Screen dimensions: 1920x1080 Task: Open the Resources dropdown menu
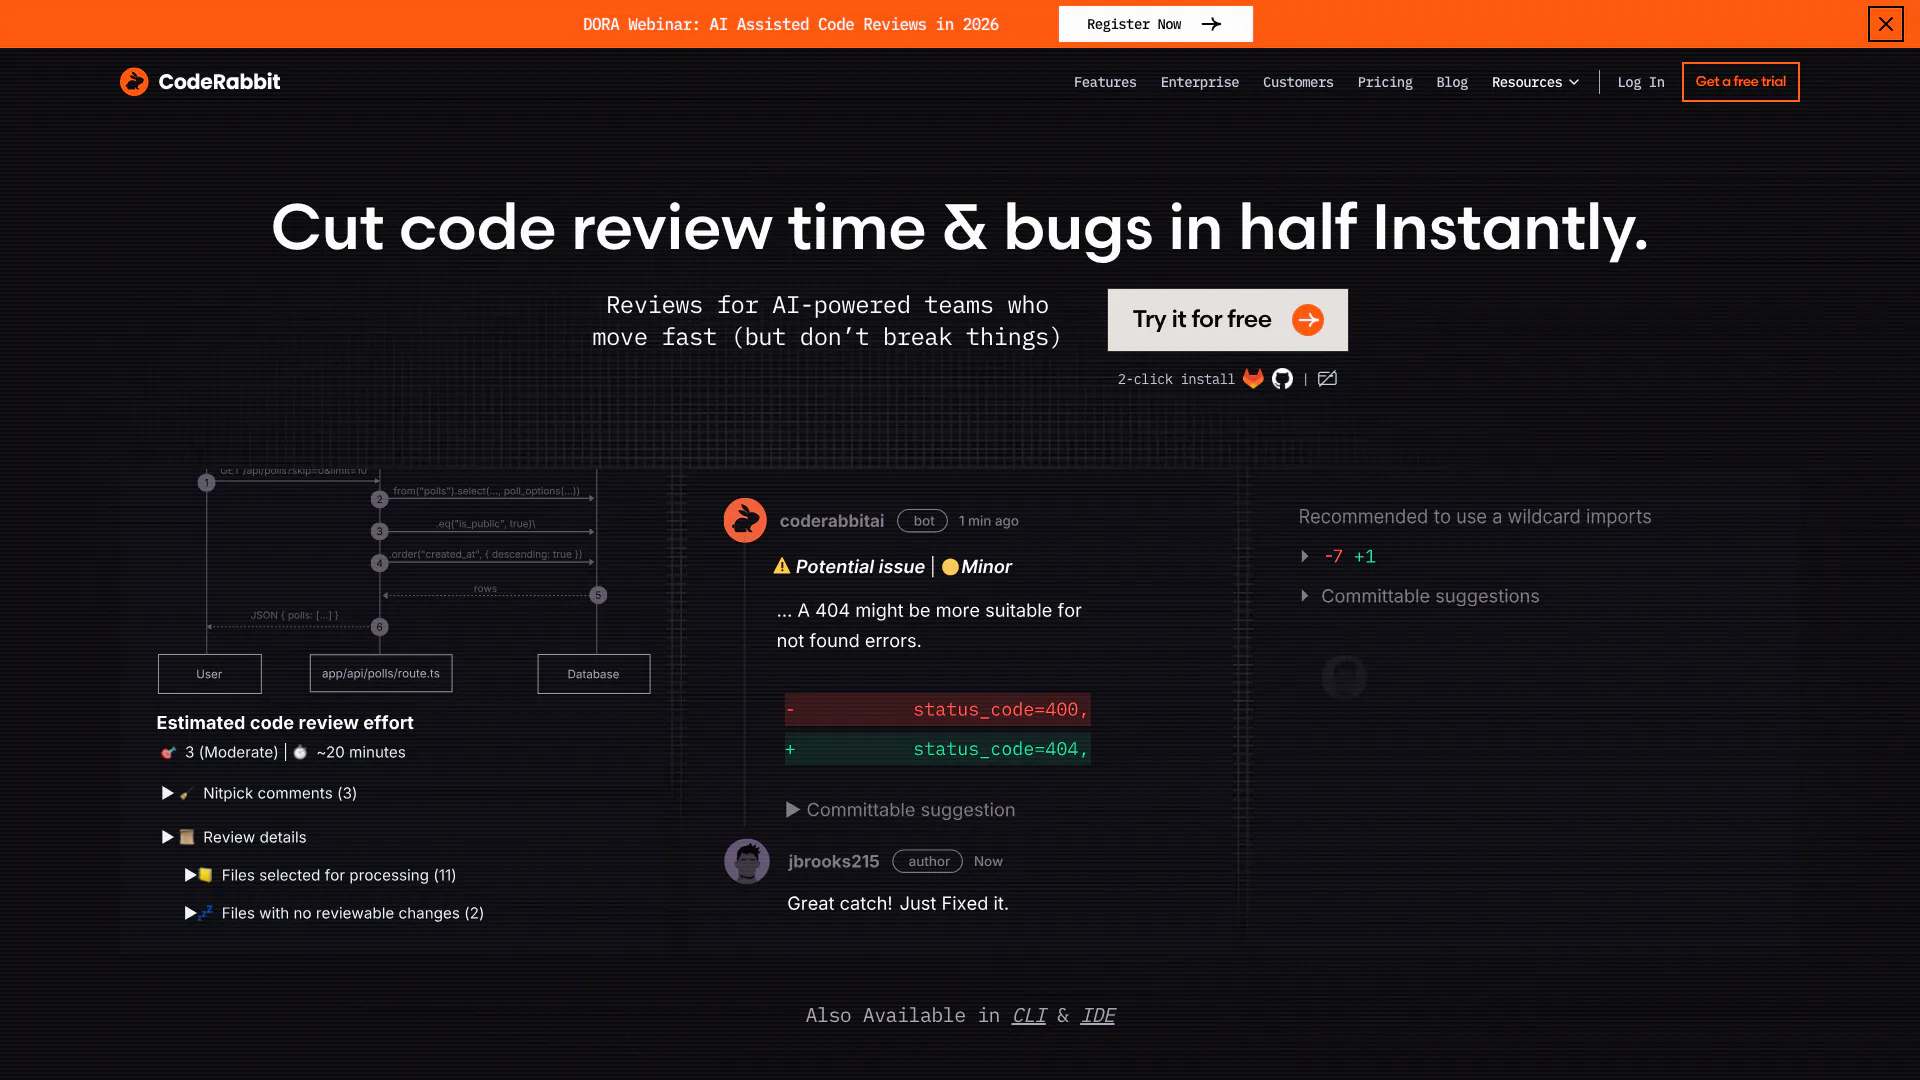tap(1535, 82)
